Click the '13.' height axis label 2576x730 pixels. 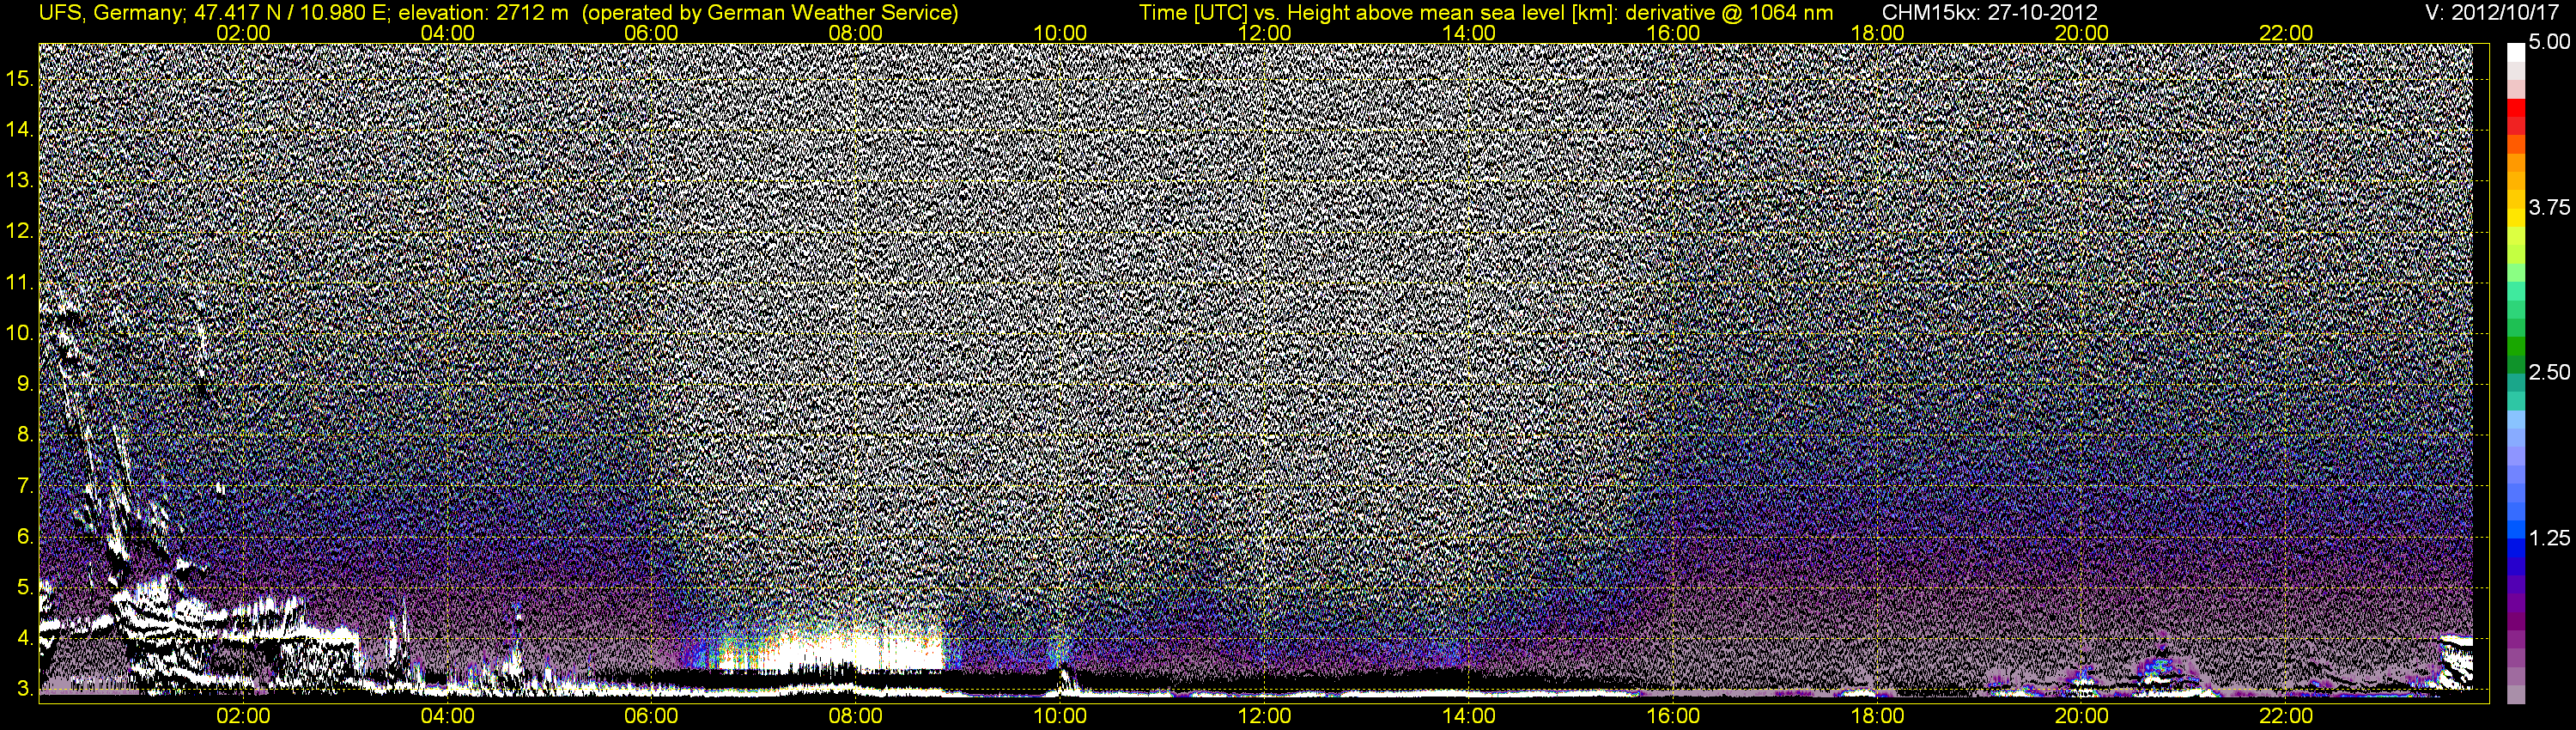(21, 181)
